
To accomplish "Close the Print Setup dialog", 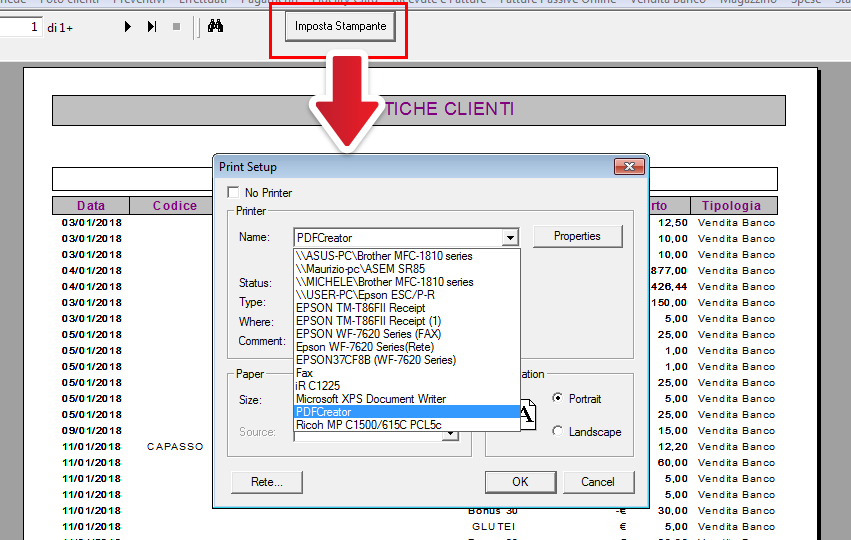I will click(629, 167).
